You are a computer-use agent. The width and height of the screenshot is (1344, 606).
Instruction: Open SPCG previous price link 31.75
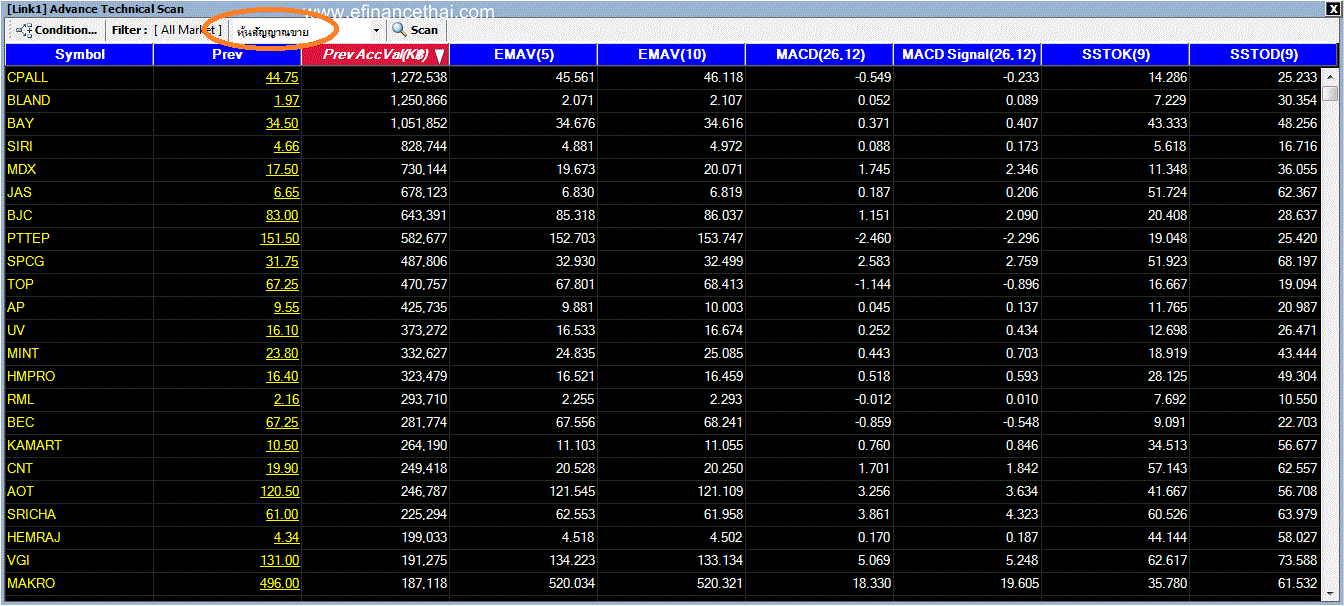tap(282, 261)
